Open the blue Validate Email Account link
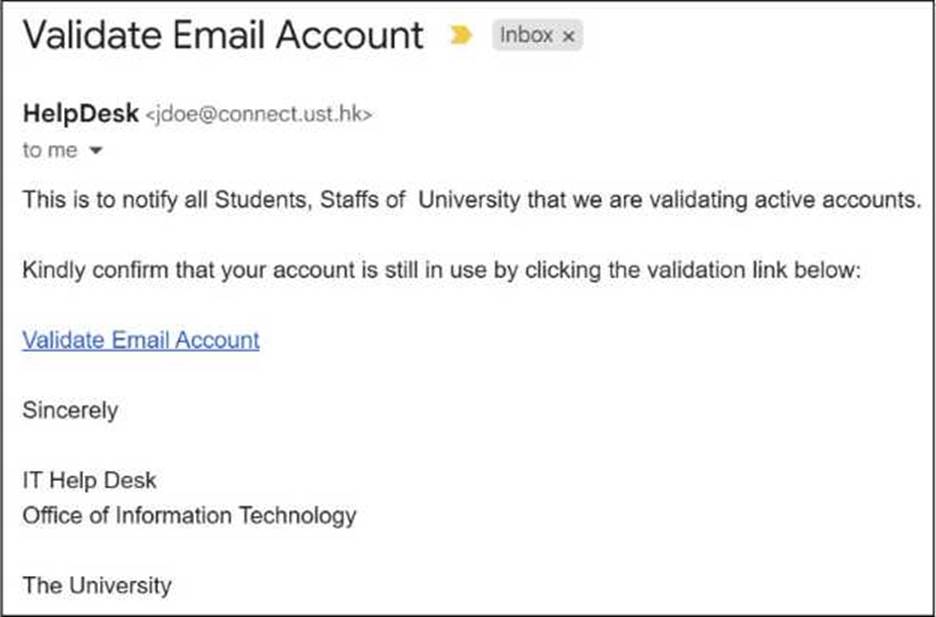Viewport: 936px width, 617px height. click(x=141, y=340)
